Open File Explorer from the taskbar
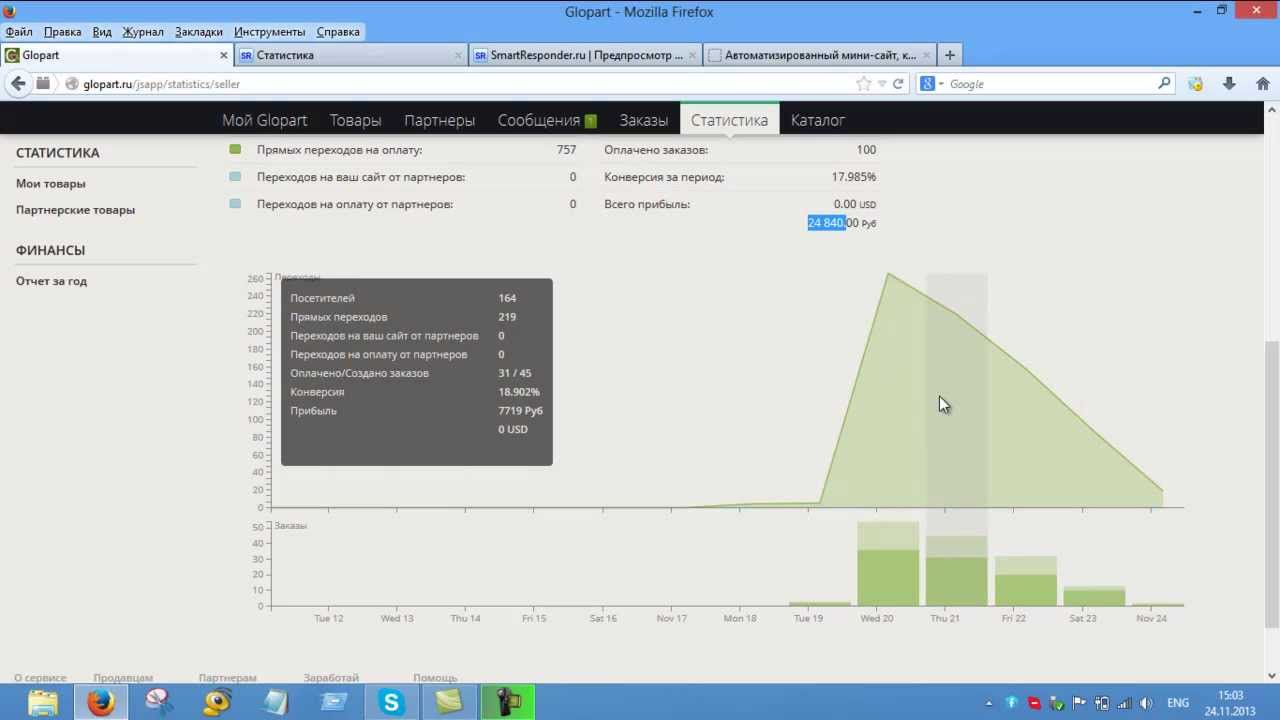 point(43,703)
